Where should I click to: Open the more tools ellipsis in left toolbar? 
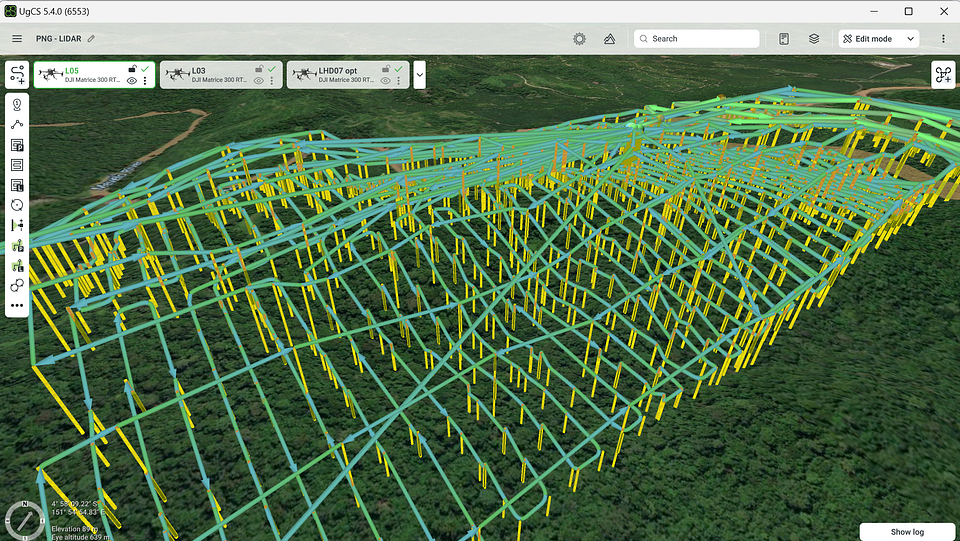click(17, 306)
